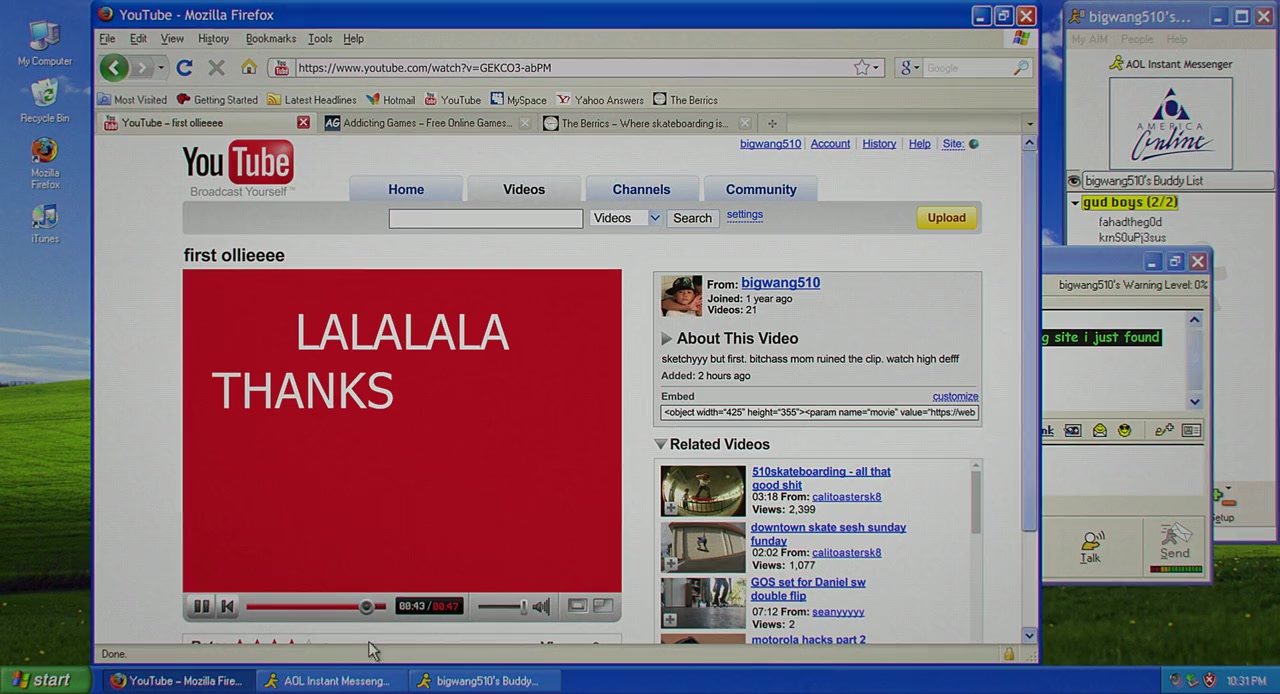Click the stop loading X icon

click(x=216, y=68)
